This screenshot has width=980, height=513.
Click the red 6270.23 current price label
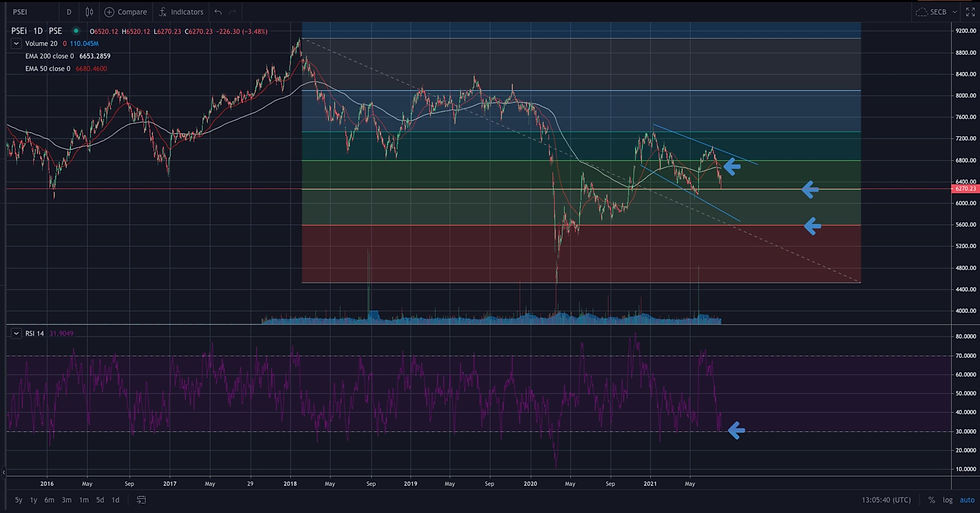pyautogui.click(x=964, y=188)
